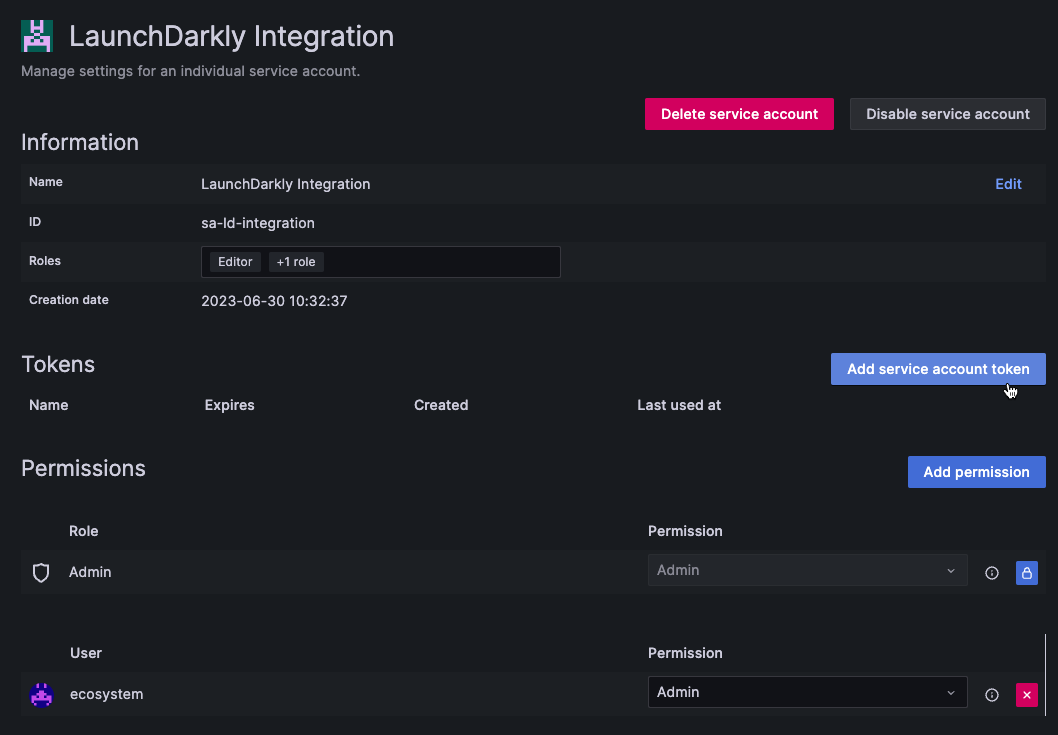Click the Admin role name text

90,572
